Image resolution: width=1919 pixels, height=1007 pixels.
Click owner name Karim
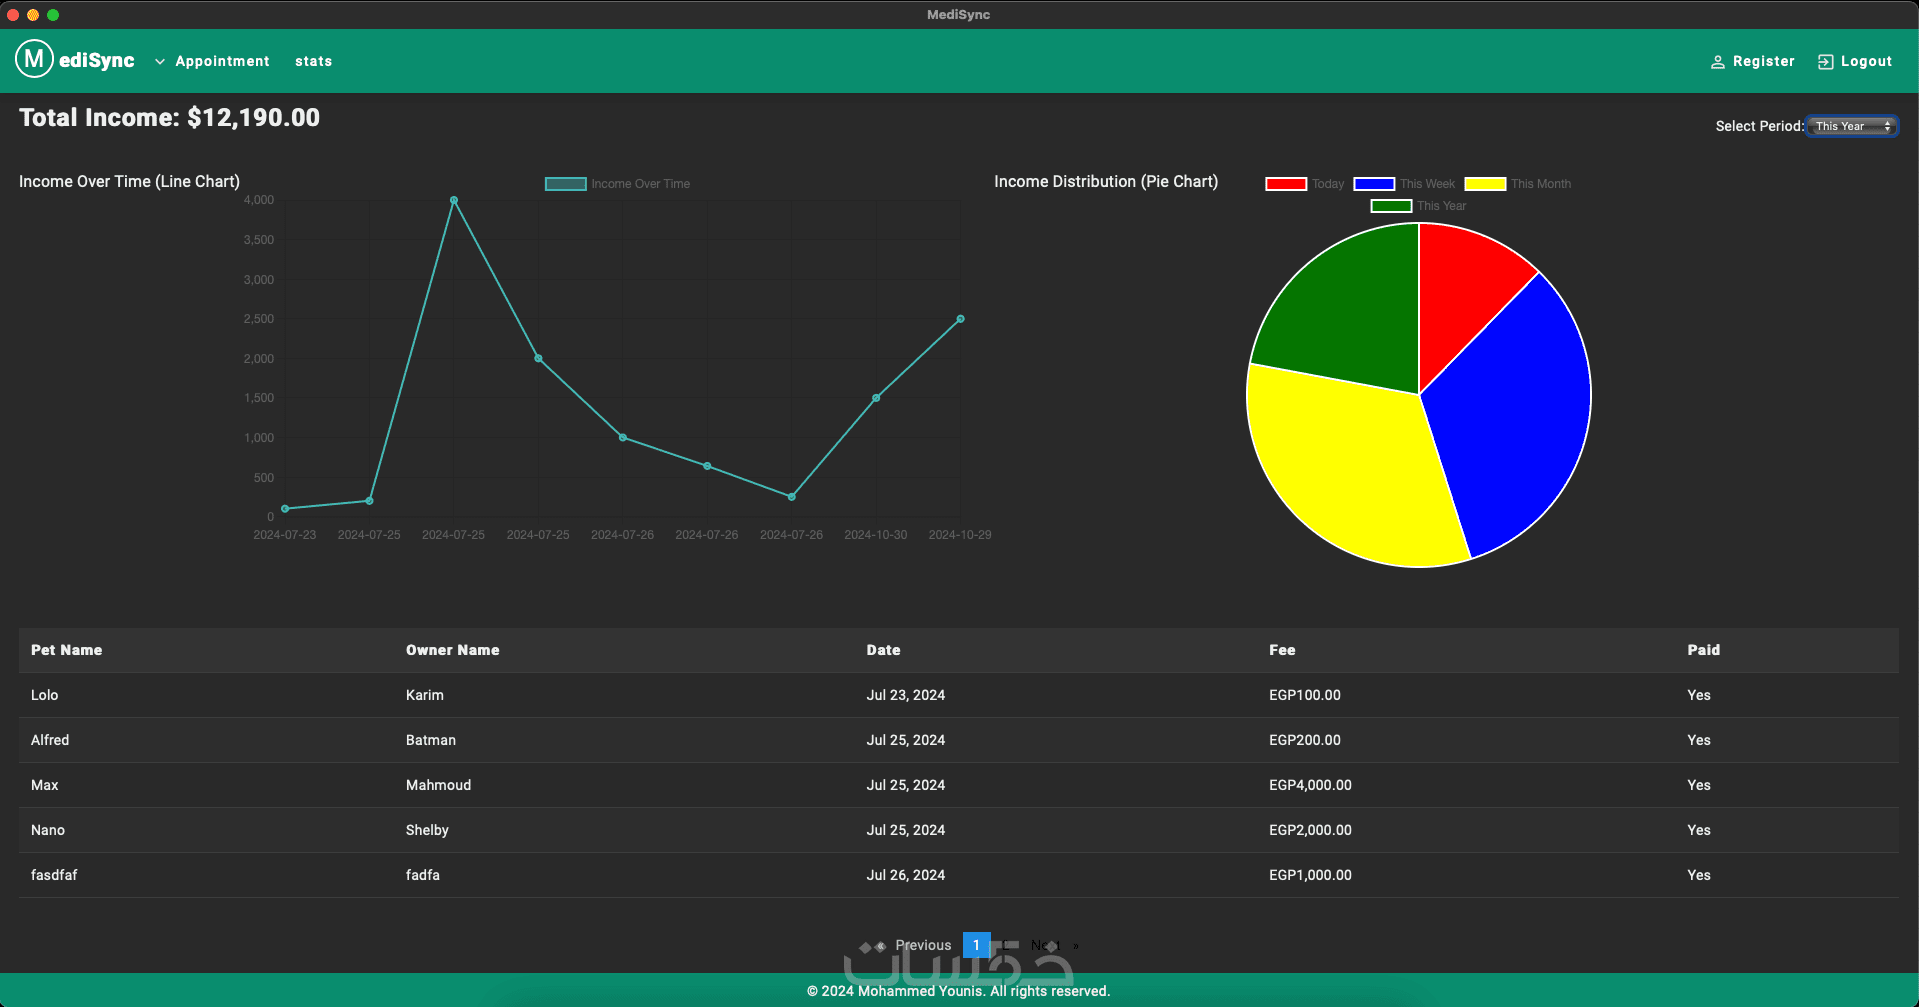pos(424,695)
